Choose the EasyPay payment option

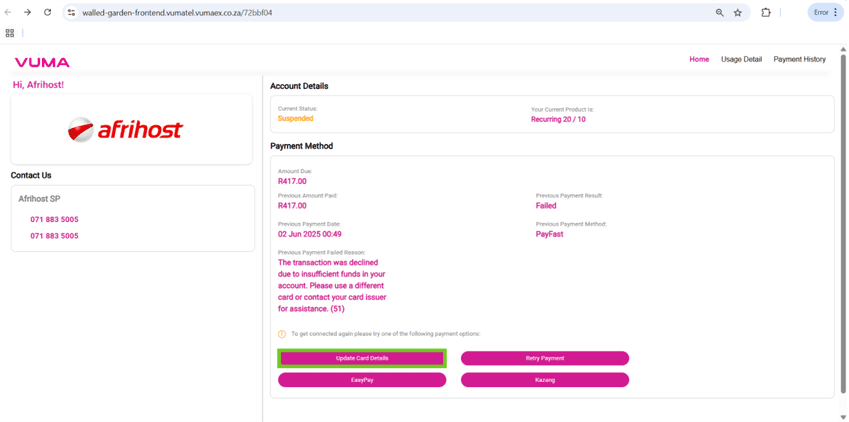(362, 380)
